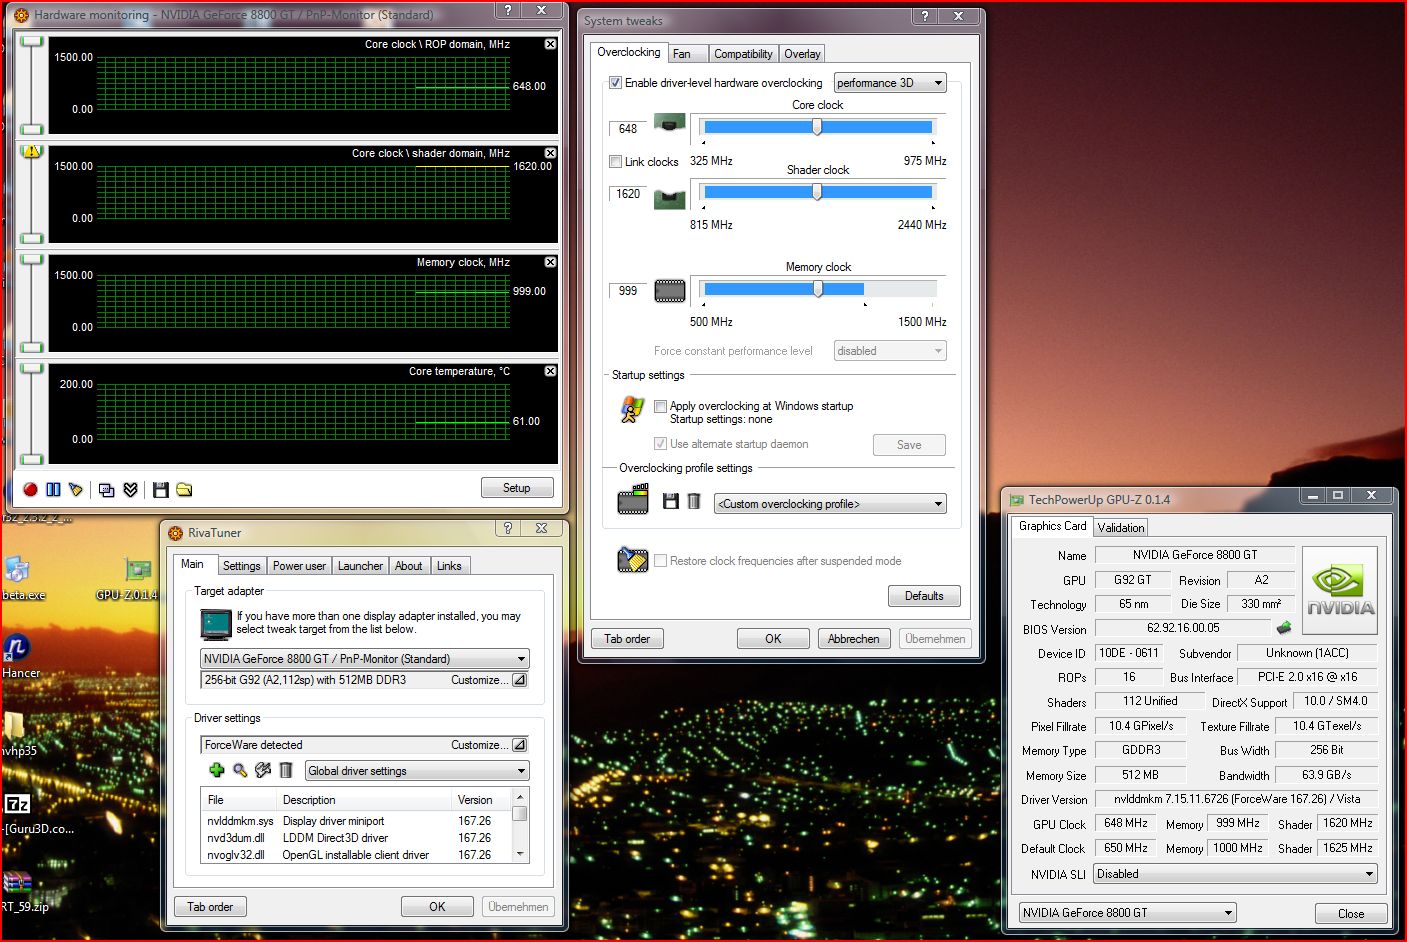Select the 7z desktop icon
This screenshot has width=1407, height=942.
[x=17, y=804]
